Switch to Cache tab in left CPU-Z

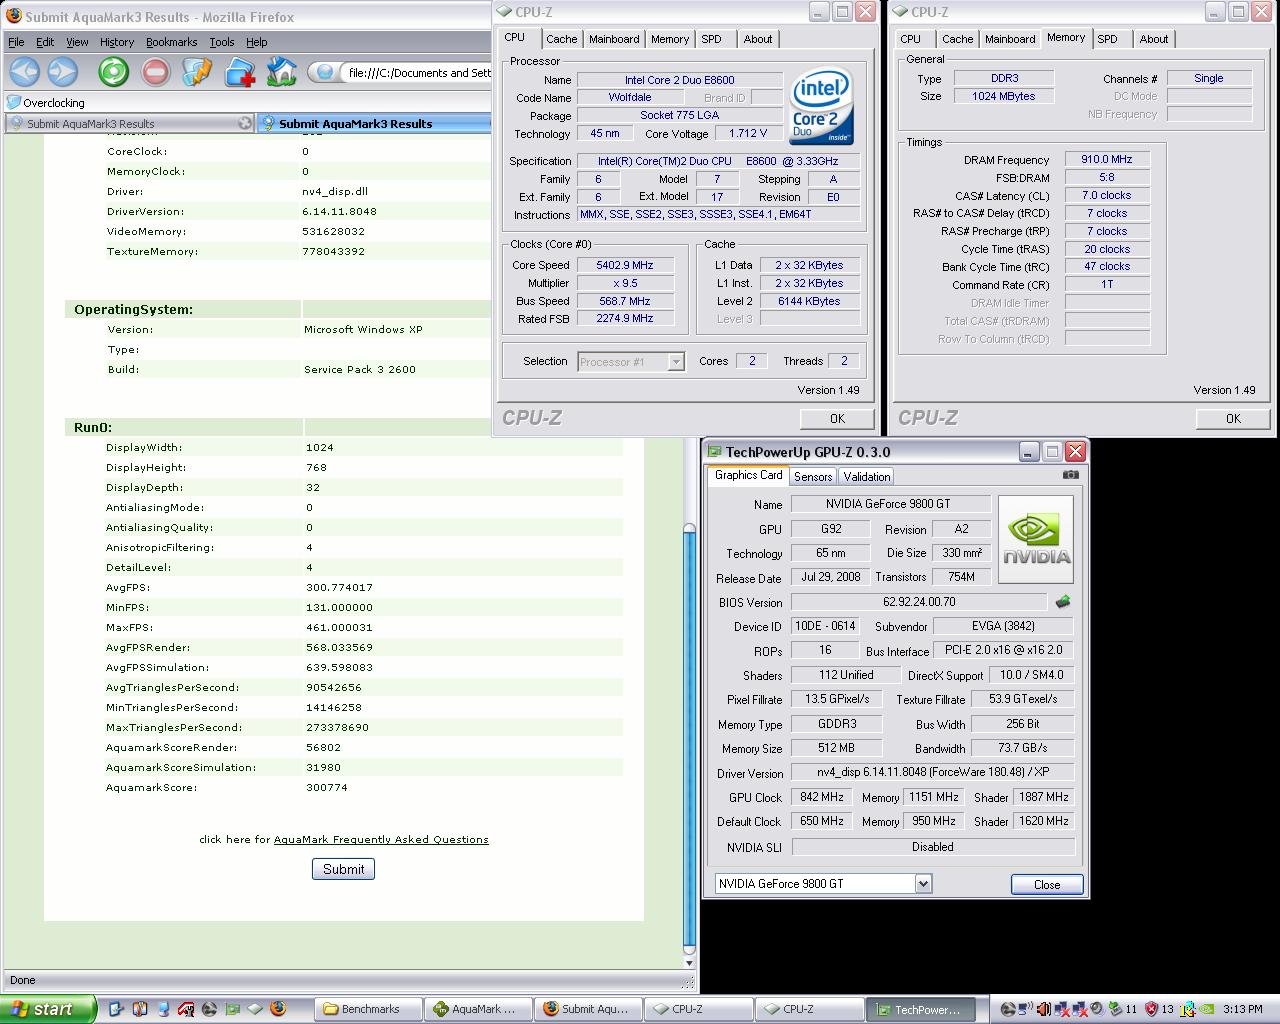[x=561, y=39]
